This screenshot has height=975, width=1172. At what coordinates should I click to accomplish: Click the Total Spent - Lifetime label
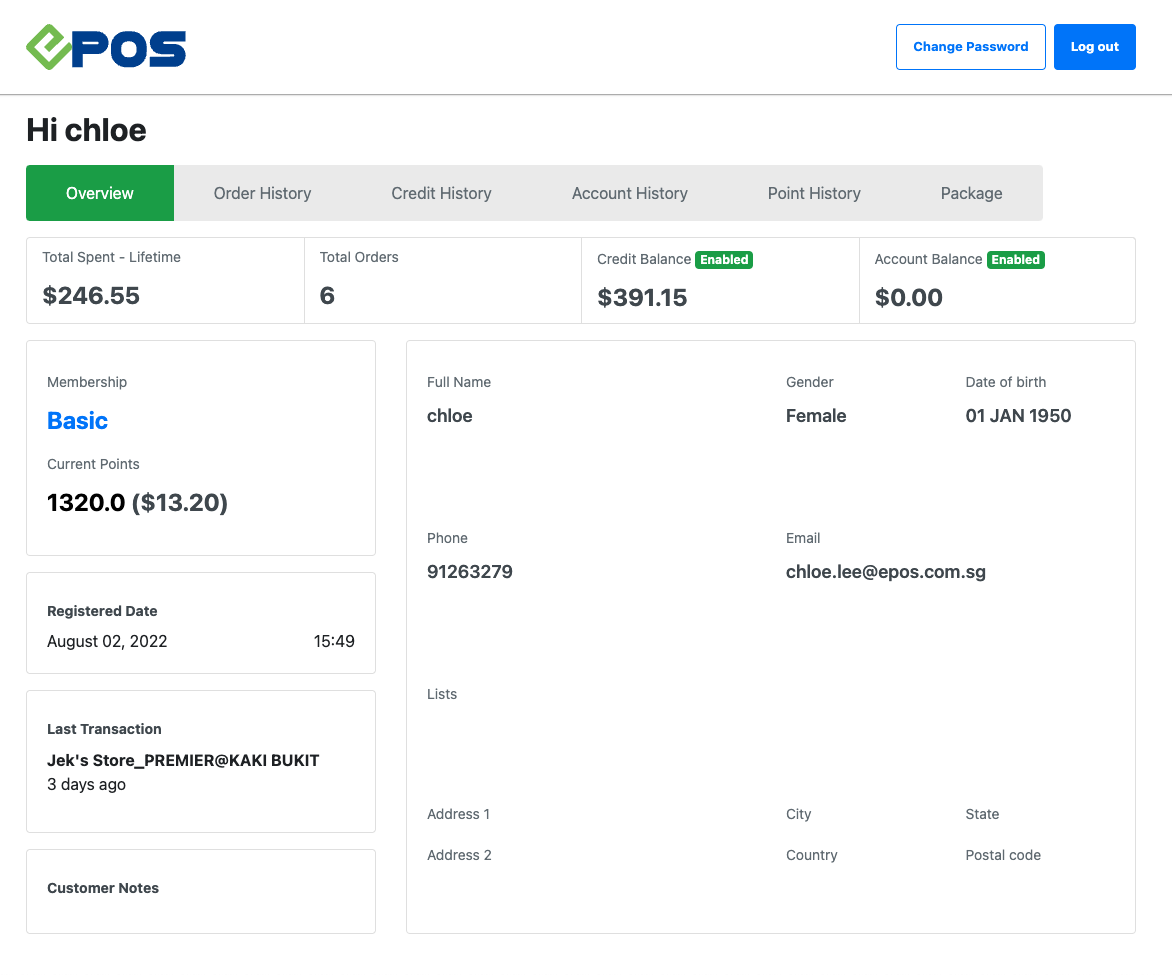tap(111, 257)
